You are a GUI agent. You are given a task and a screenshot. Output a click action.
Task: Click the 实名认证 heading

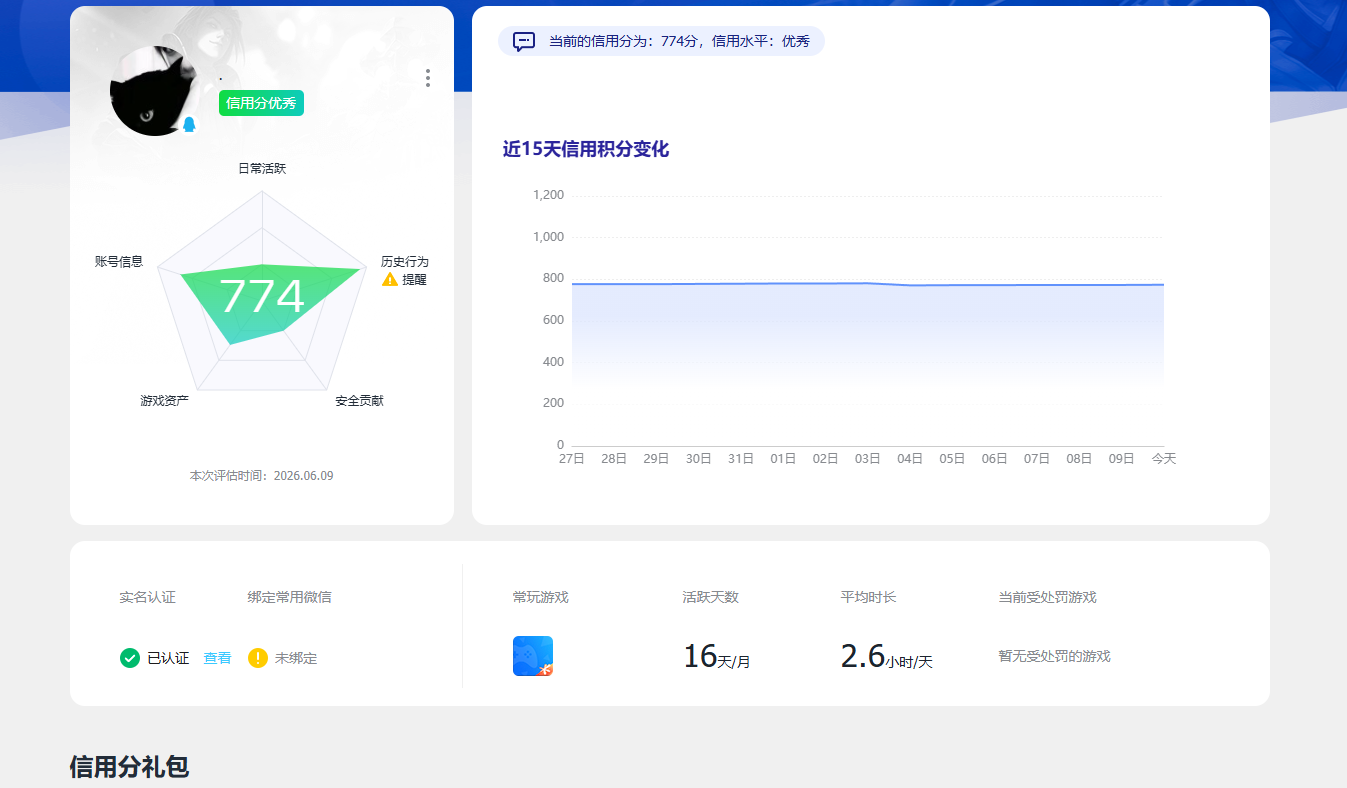(148, 597)
